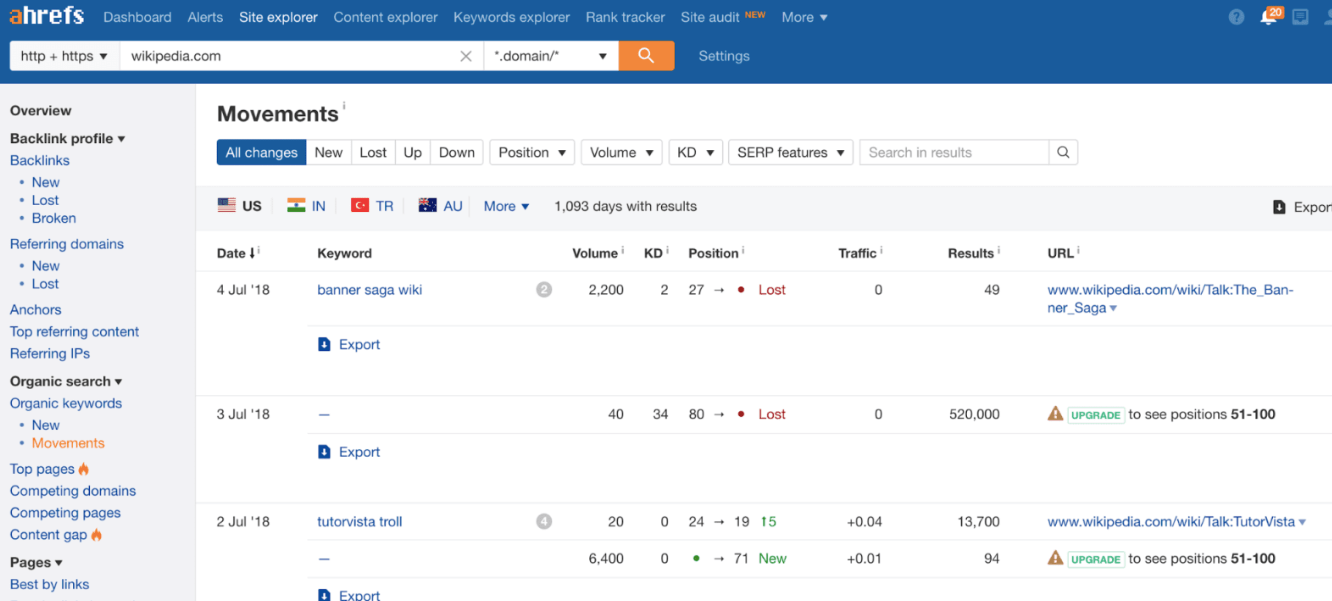Click the gray badge for banner saga wiki
The width and height of the screenshot is (1332, 601).
pos(544,290)
